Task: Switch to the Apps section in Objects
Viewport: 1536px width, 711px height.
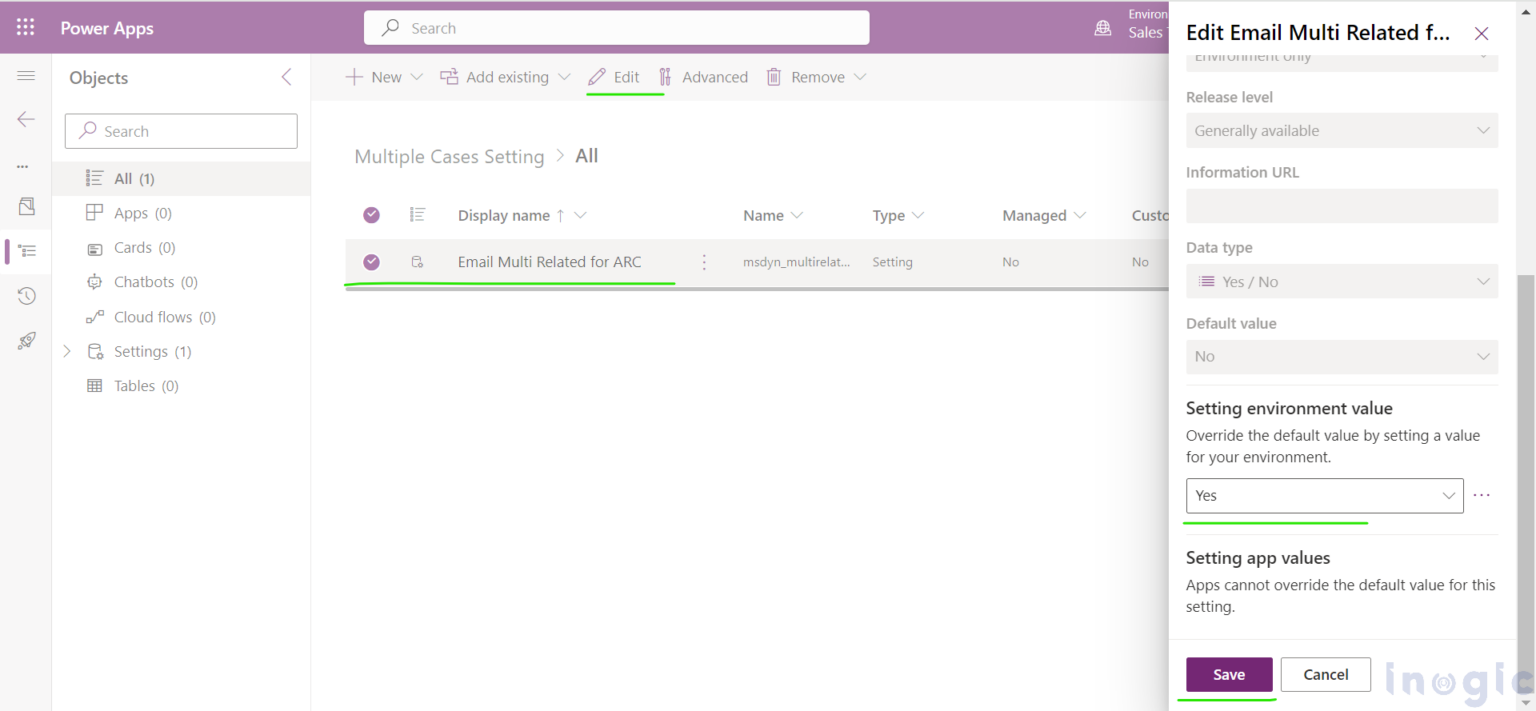Action: (131, 212)
